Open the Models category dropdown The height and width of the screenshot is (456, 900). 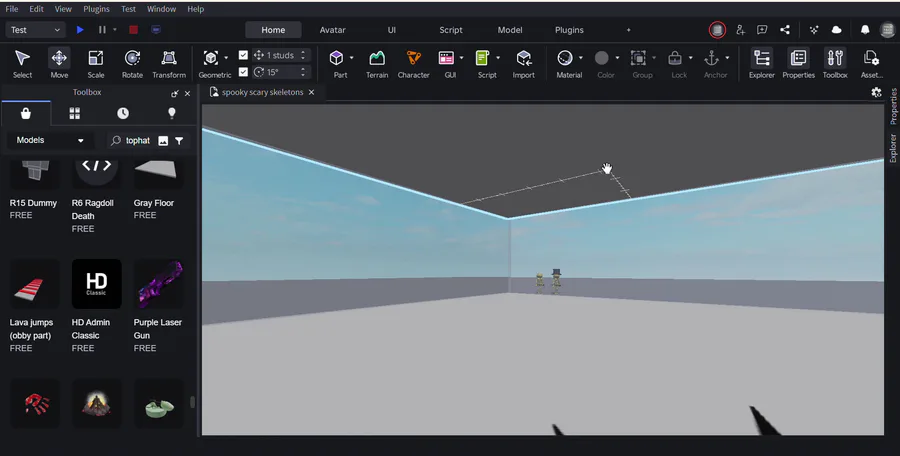point(49,140)
